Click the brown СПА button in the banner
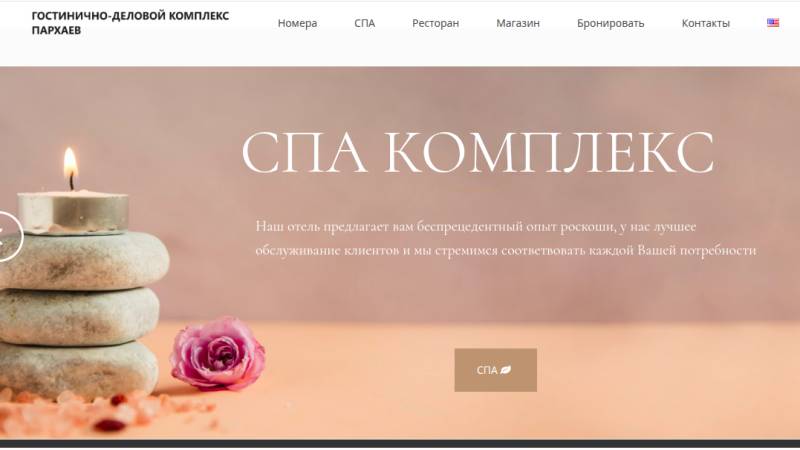This screenshot has height=450, width=800. click(x=495, y=370)
